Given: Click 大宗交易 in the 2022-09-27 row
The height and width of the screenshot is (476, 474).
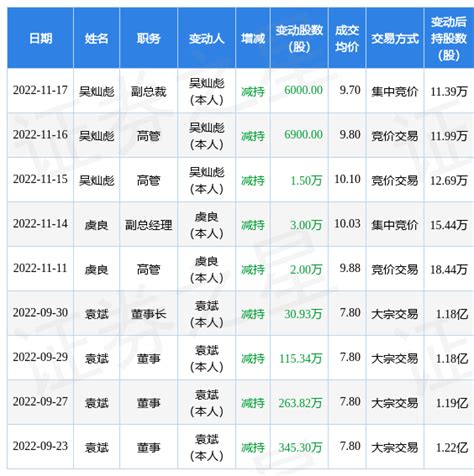Looking at the screenshot, I should tap(395, 403).
